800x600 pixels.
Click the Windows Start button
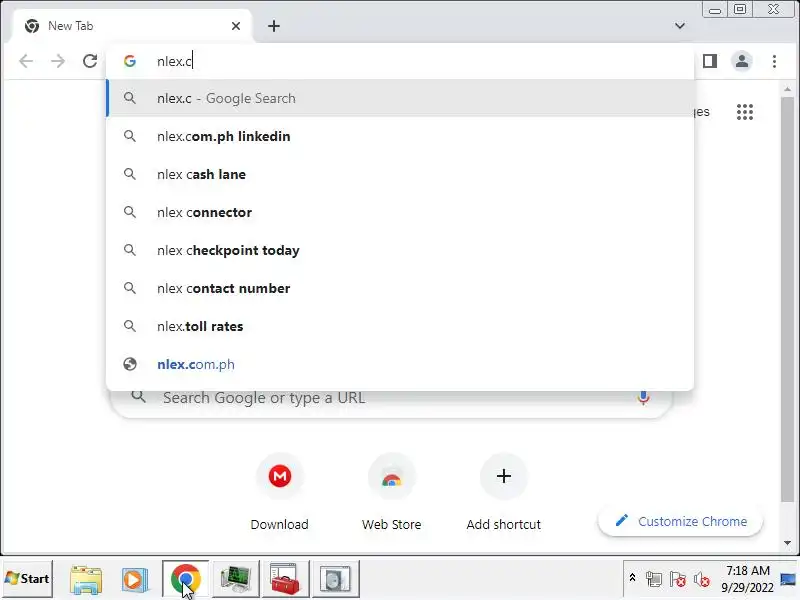(x=28, y=579)
